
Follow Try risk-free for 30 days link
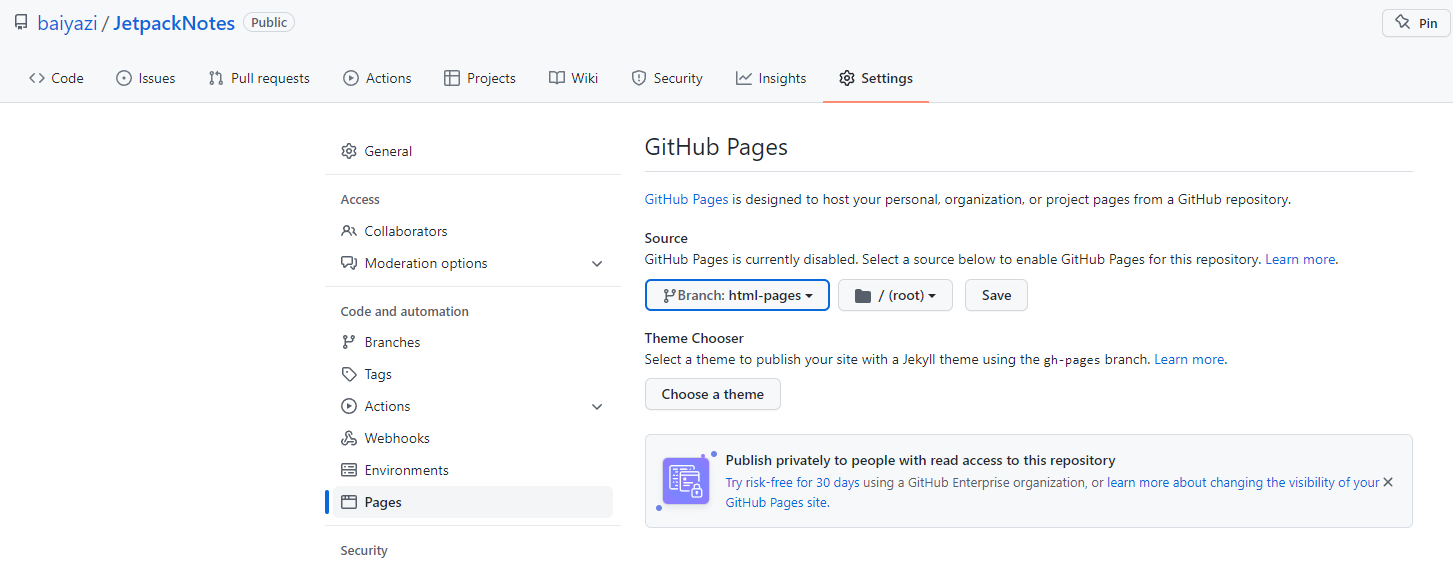pos(792,482)
